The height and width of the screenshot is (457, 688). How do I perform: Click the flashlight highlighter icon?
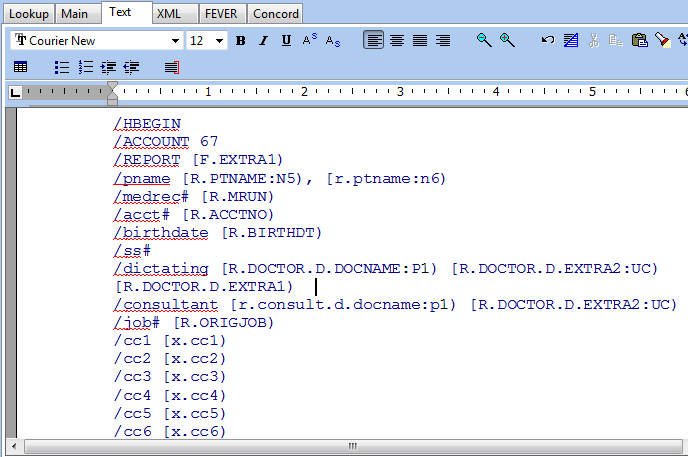(x=663, y=40)
